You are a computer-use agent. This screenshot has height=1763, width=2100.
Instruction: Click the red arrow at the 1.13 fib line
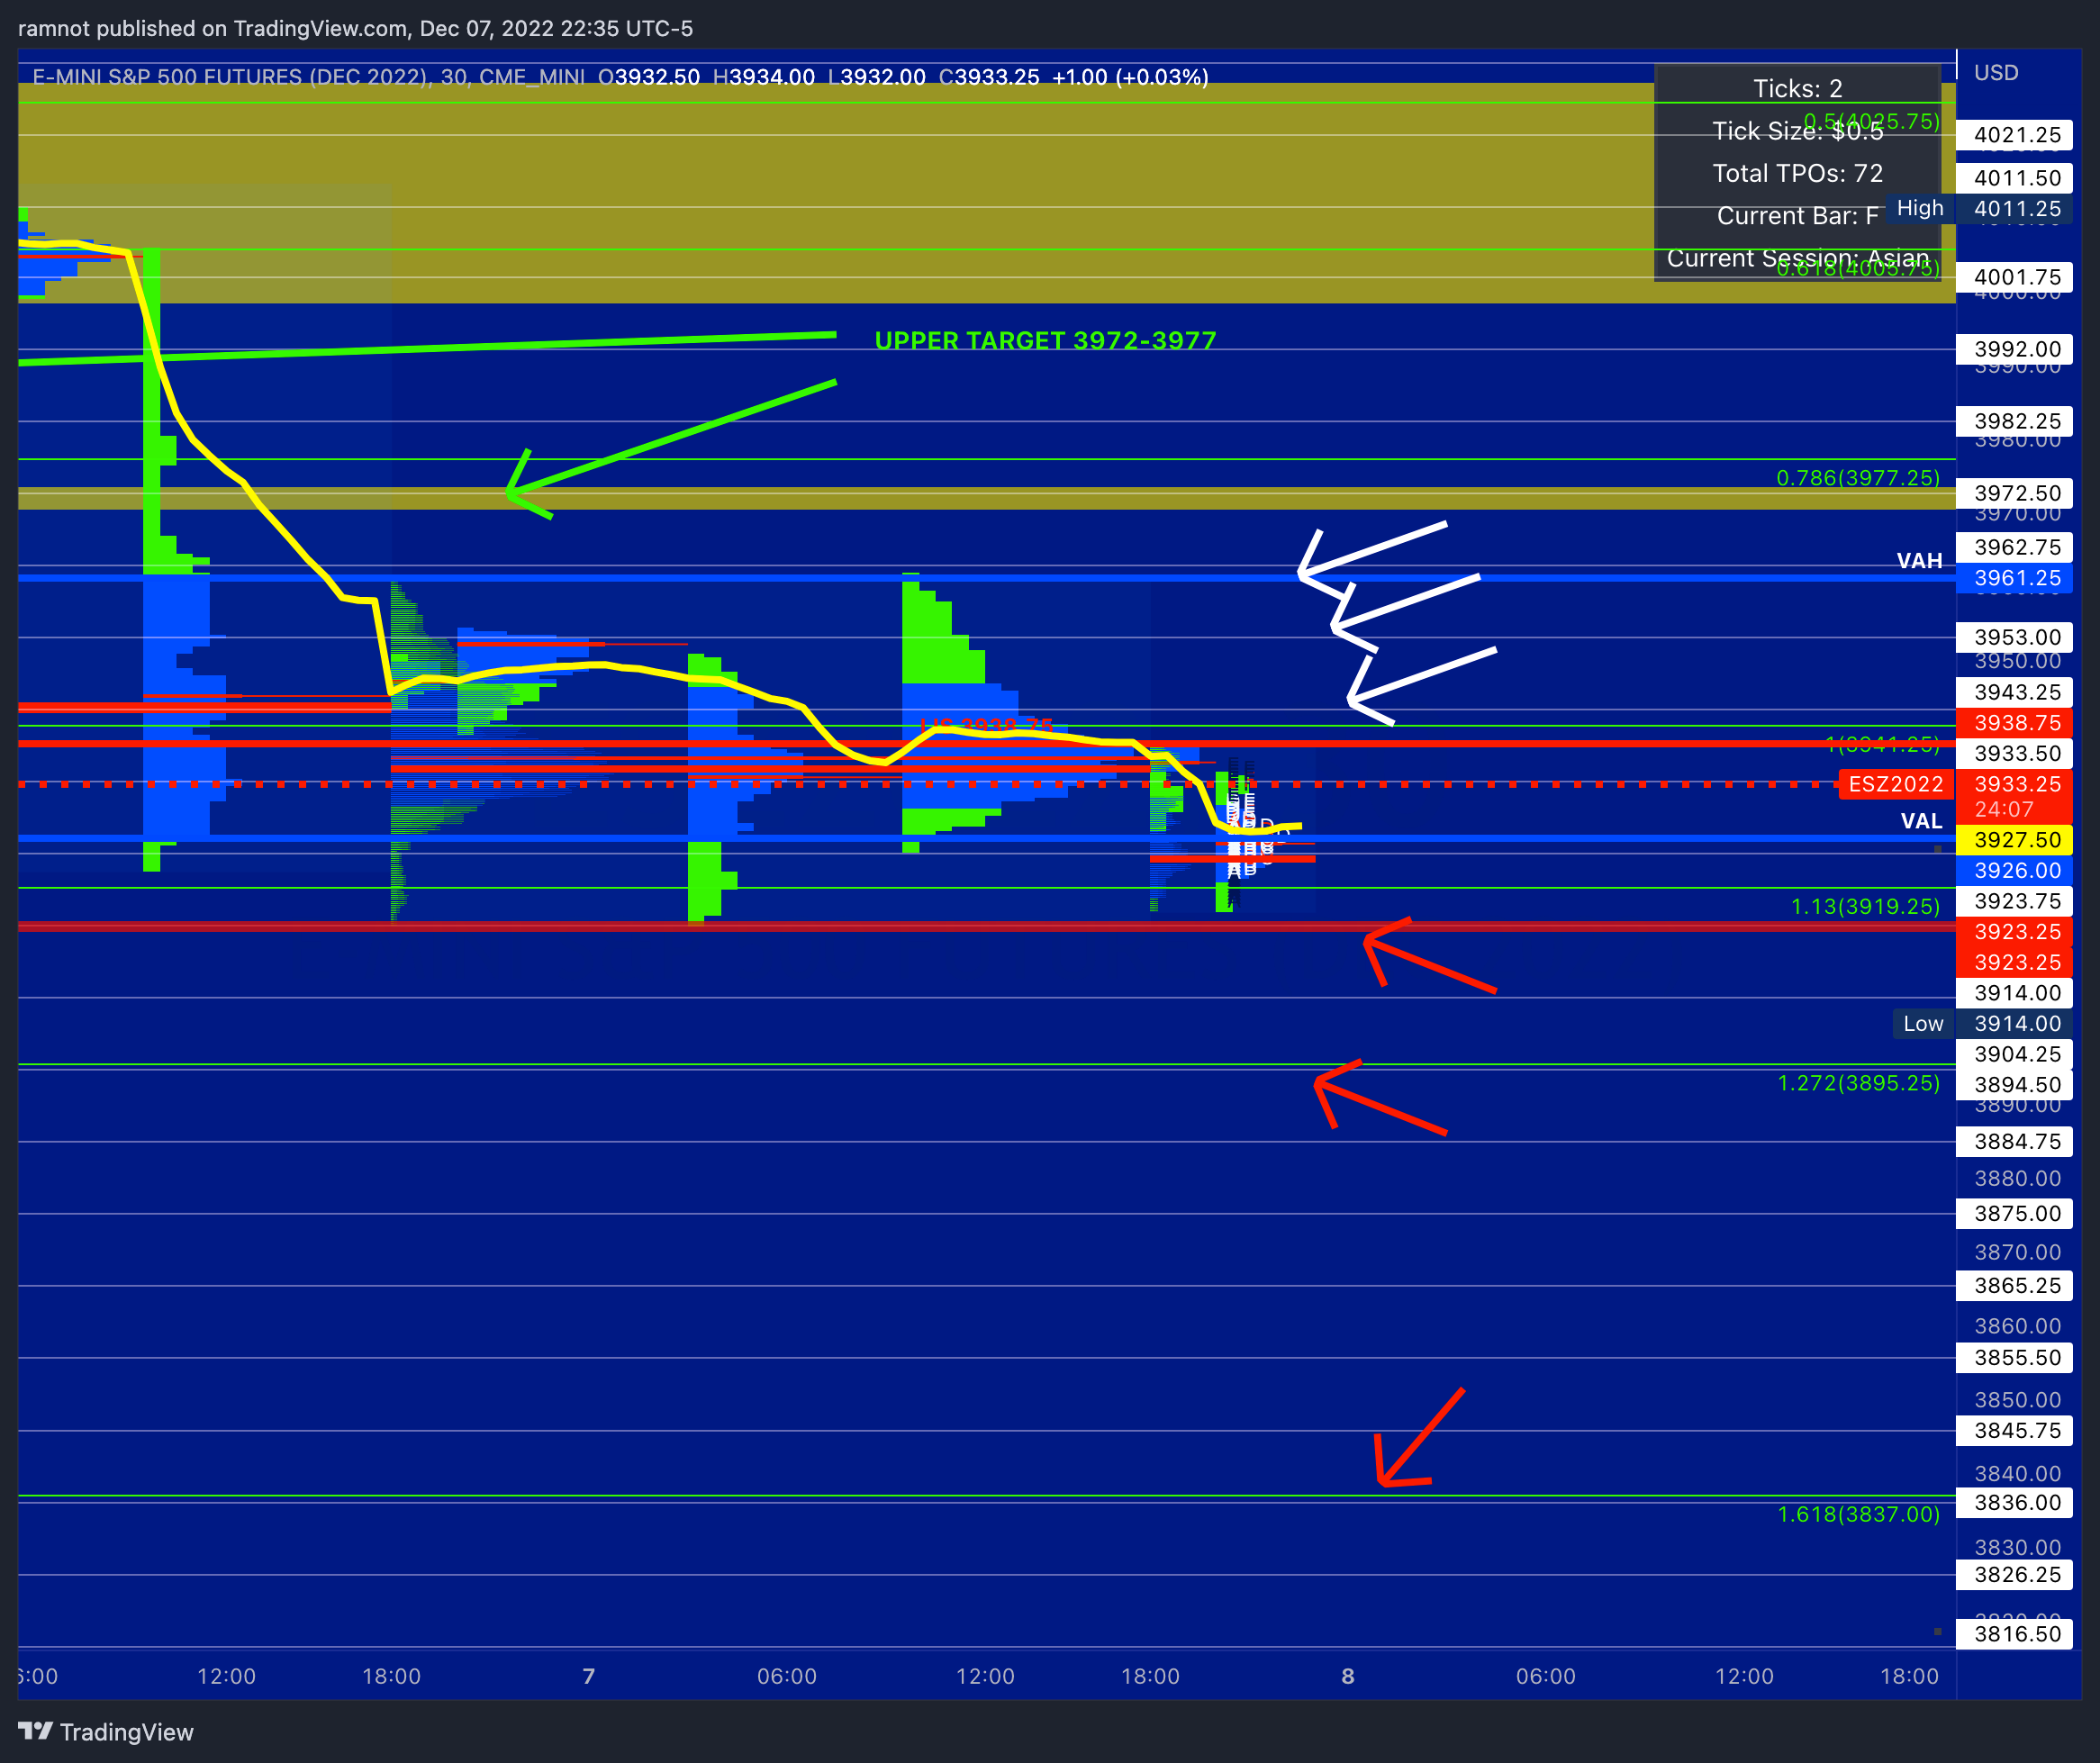tap(1430, 964)
